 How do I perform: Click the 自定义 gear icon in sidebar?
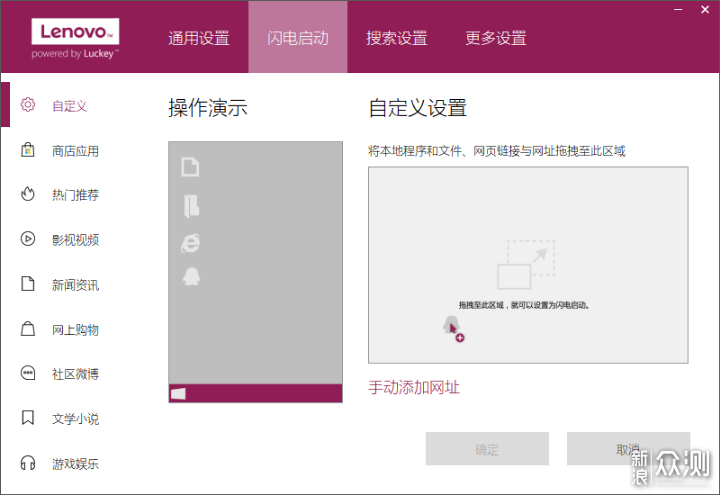point(28,105)
